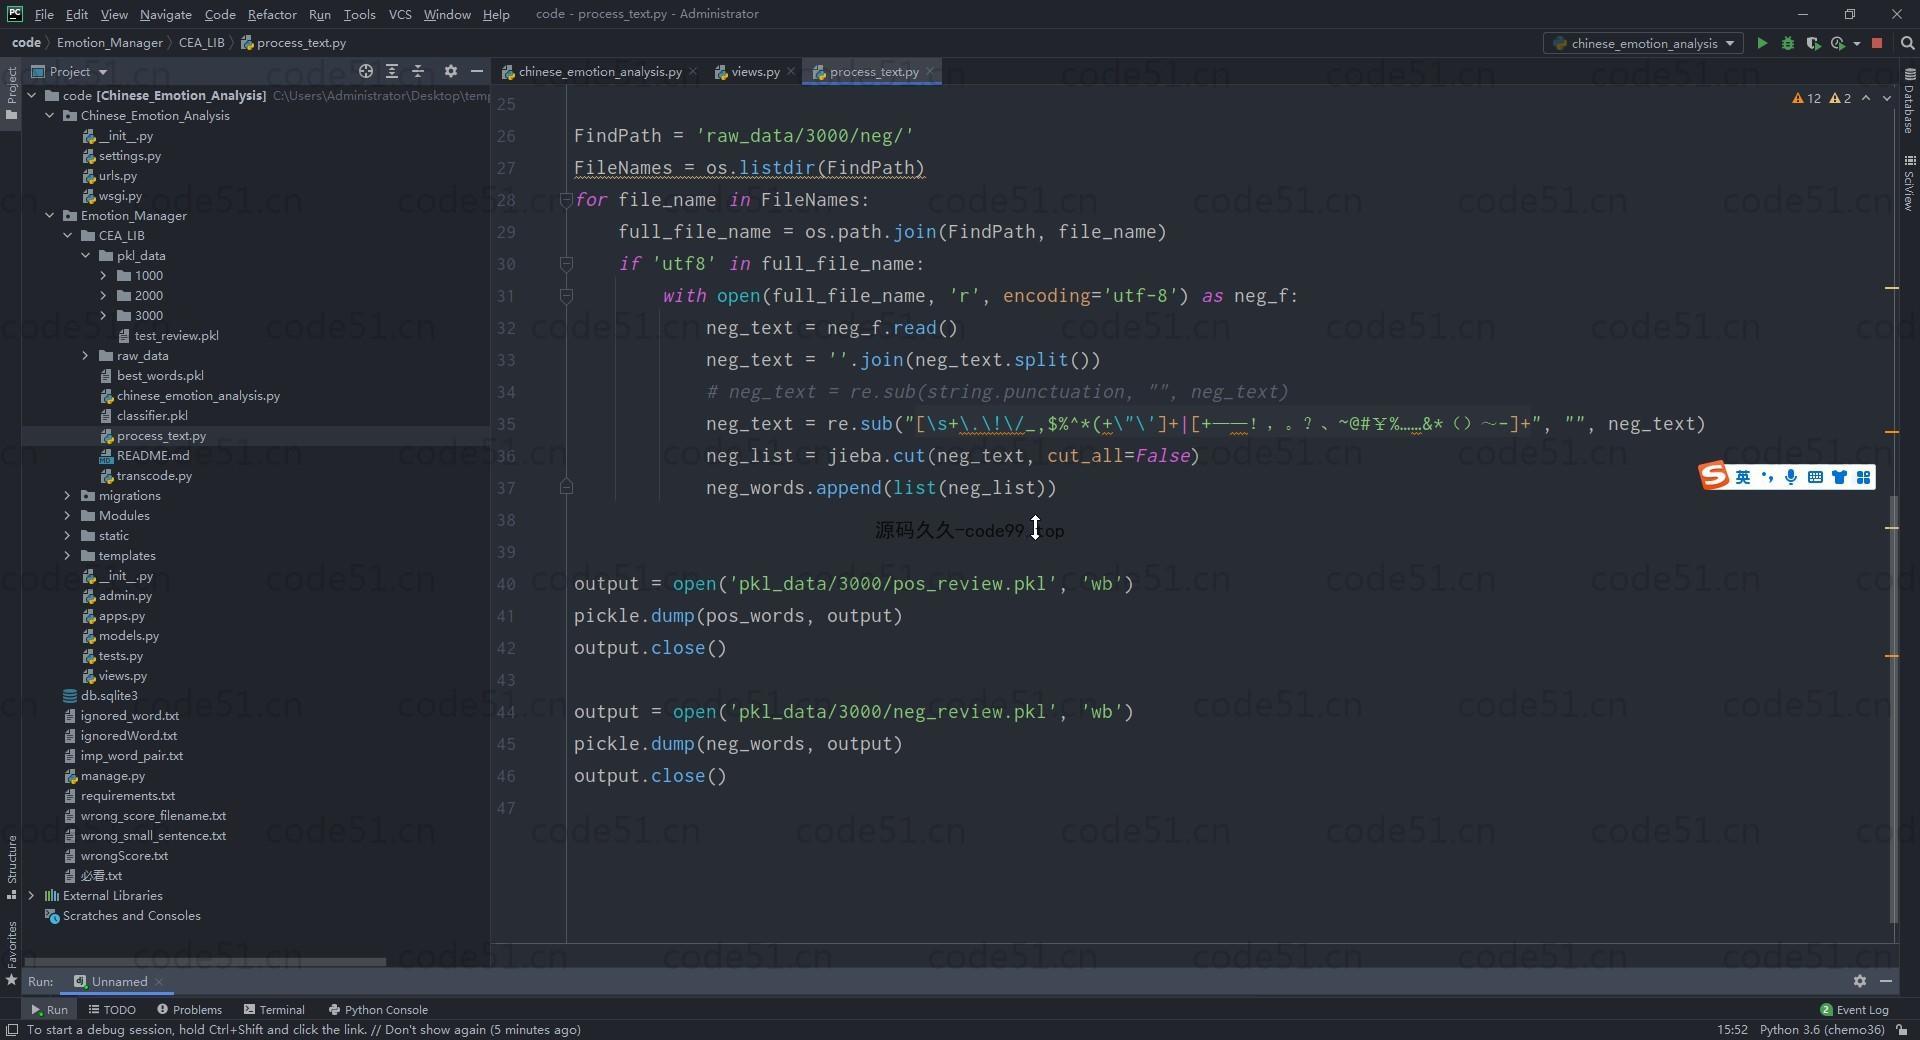
Task: Open the profiler run icon
Action: click(1838, 43)
